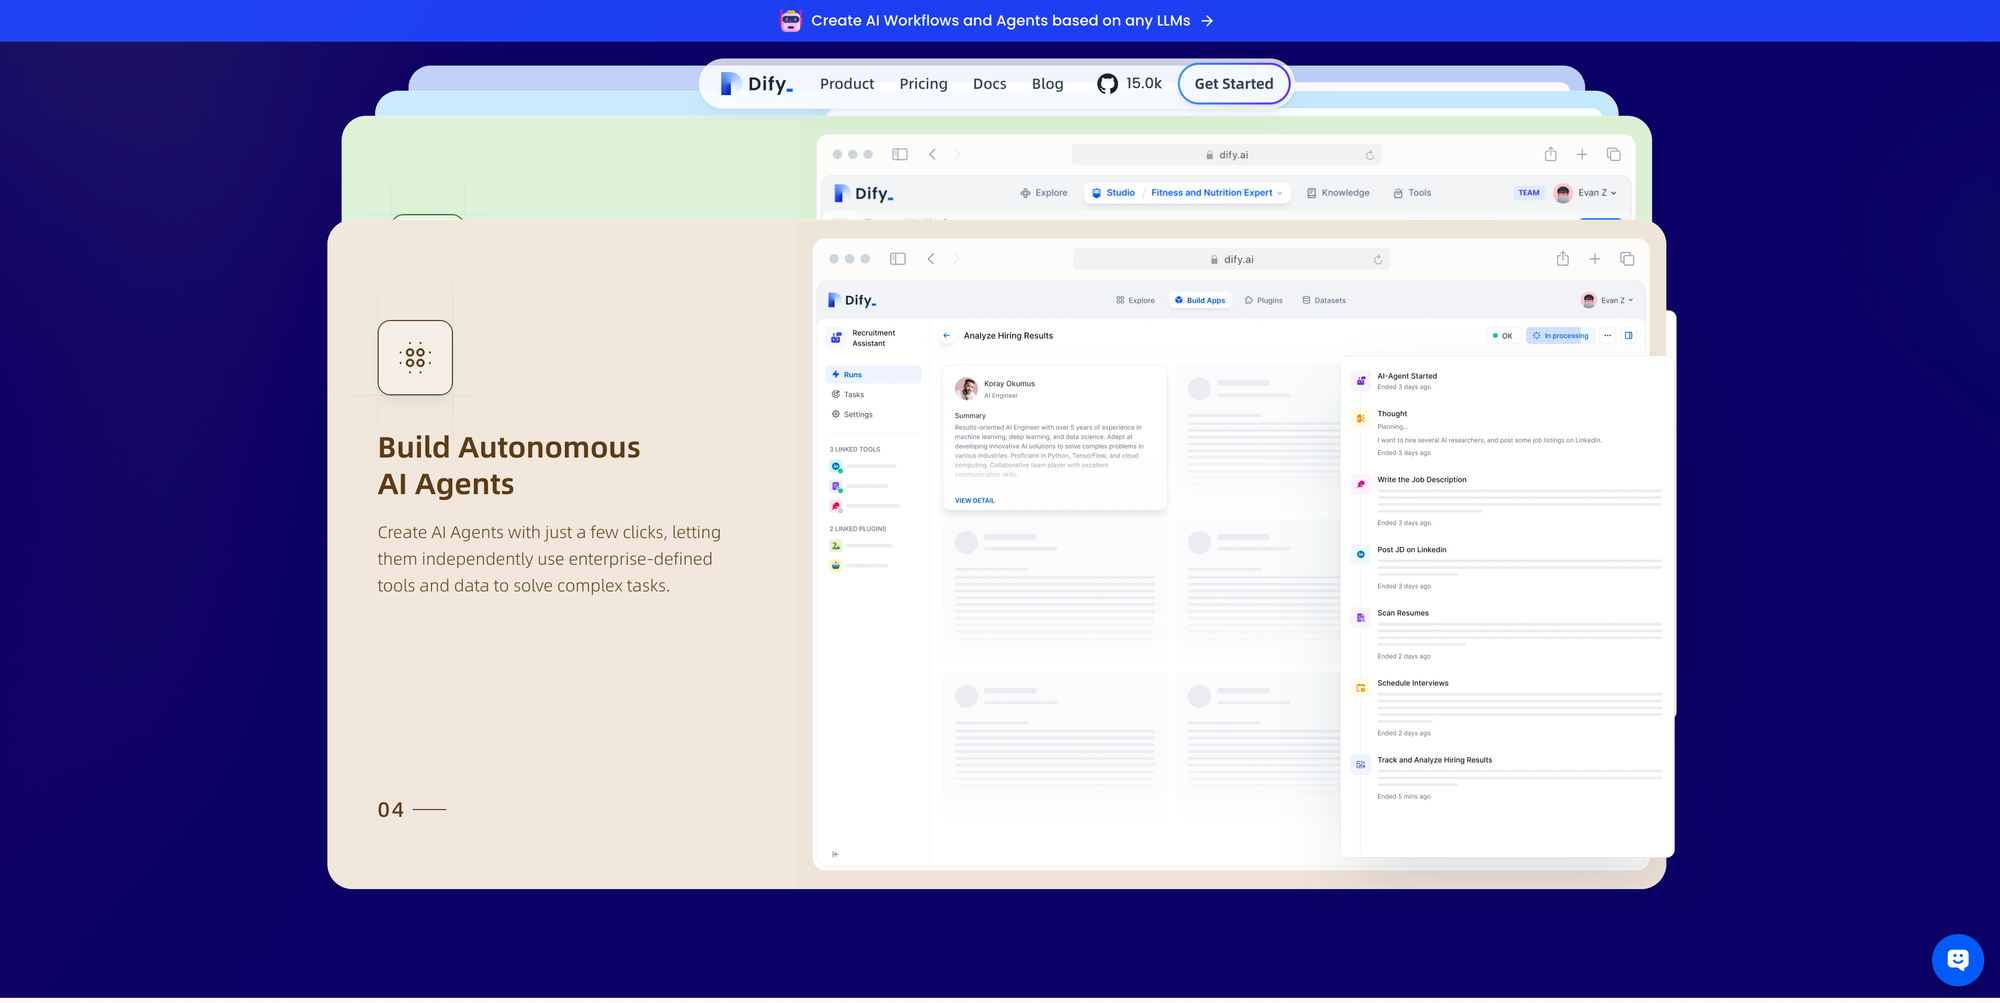Image resolution: width=2000 pixels, height=1003 pixels.
Task: Click Get Started button
Action: tap(1233, 84)
